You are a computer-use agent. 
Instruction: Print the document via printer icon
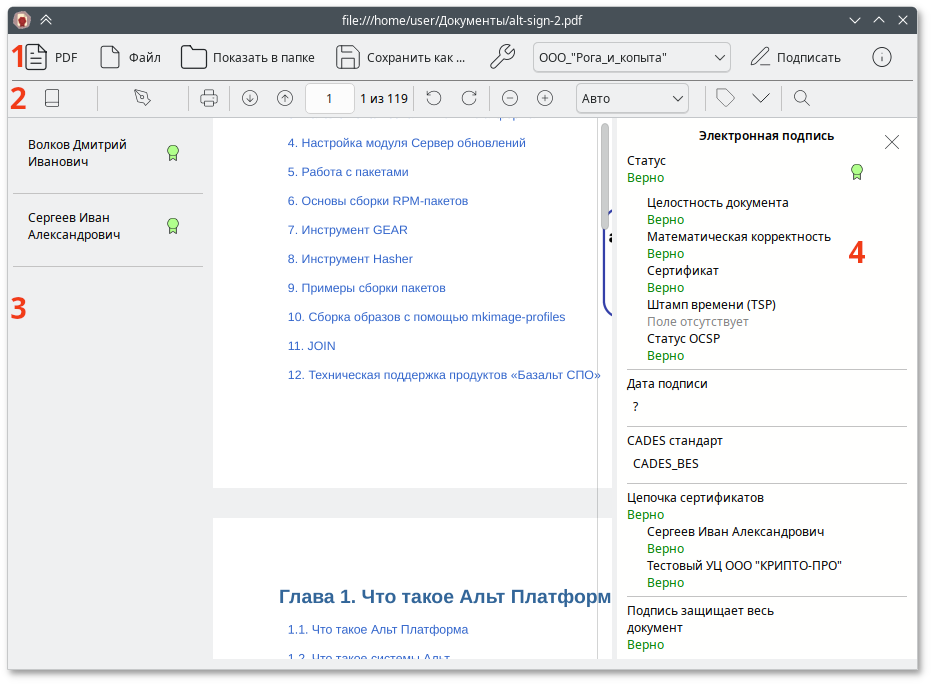point(208,98)
